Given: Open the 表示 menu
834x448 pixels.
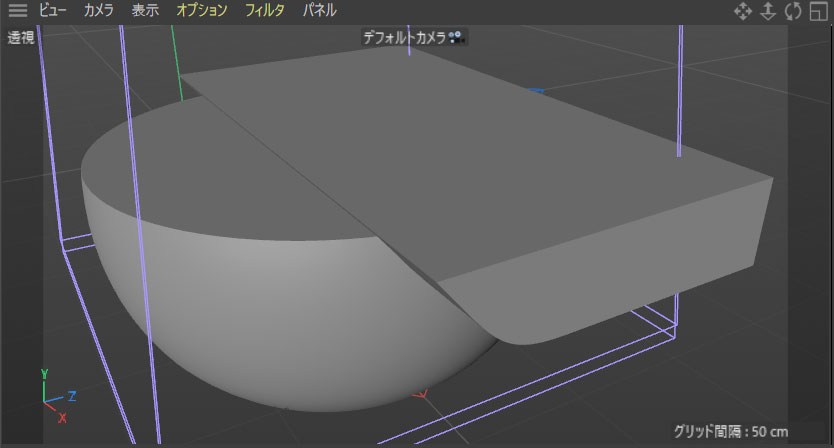Looking at the screenshot, I should tap(145, 11).
